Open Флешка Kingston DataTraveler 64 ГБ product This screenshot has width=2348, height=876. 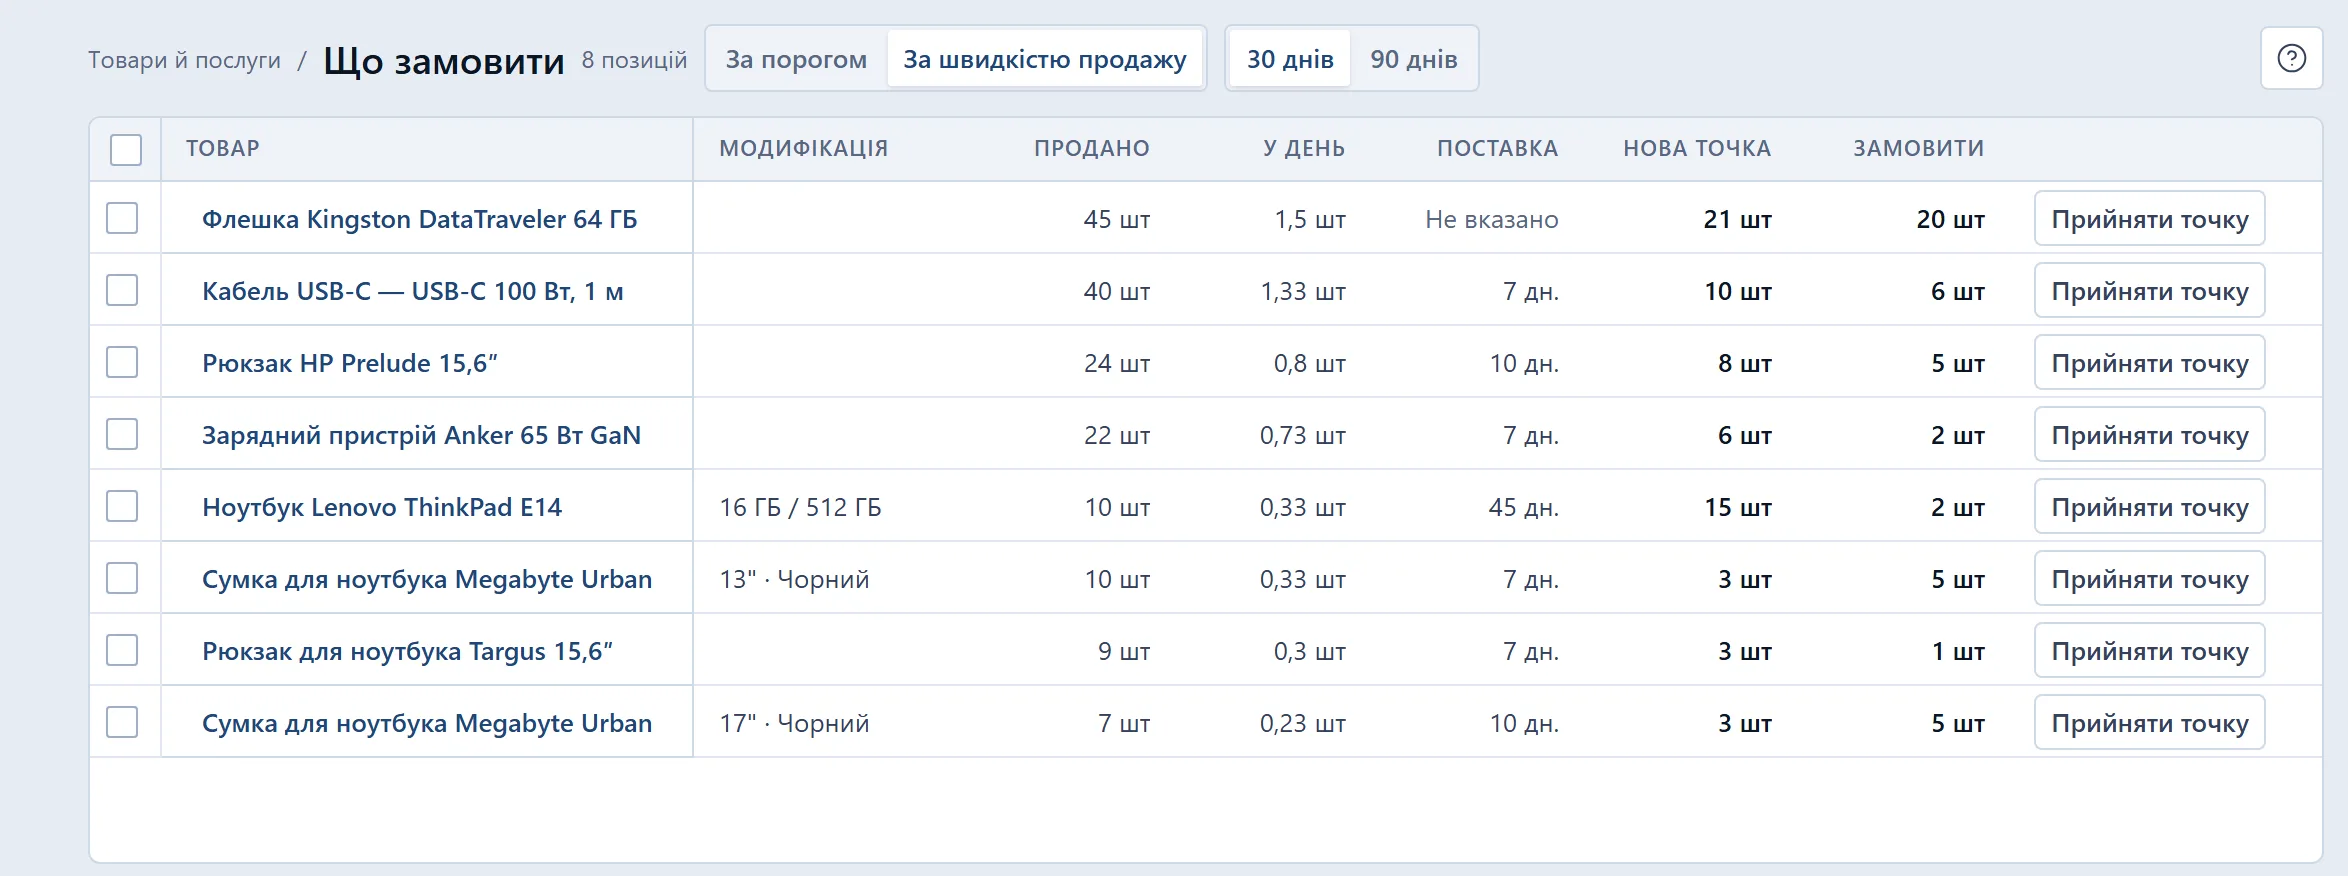420,219
